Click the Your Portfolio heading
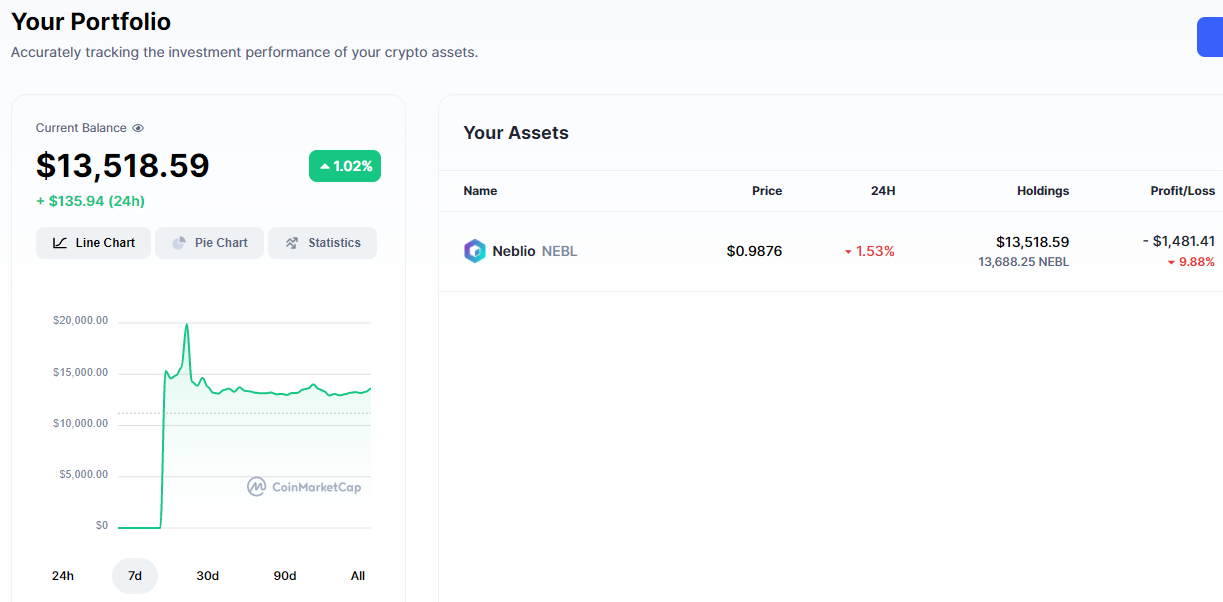The width and height of the screenshot is (1223, 602). (x=91, y=22)
